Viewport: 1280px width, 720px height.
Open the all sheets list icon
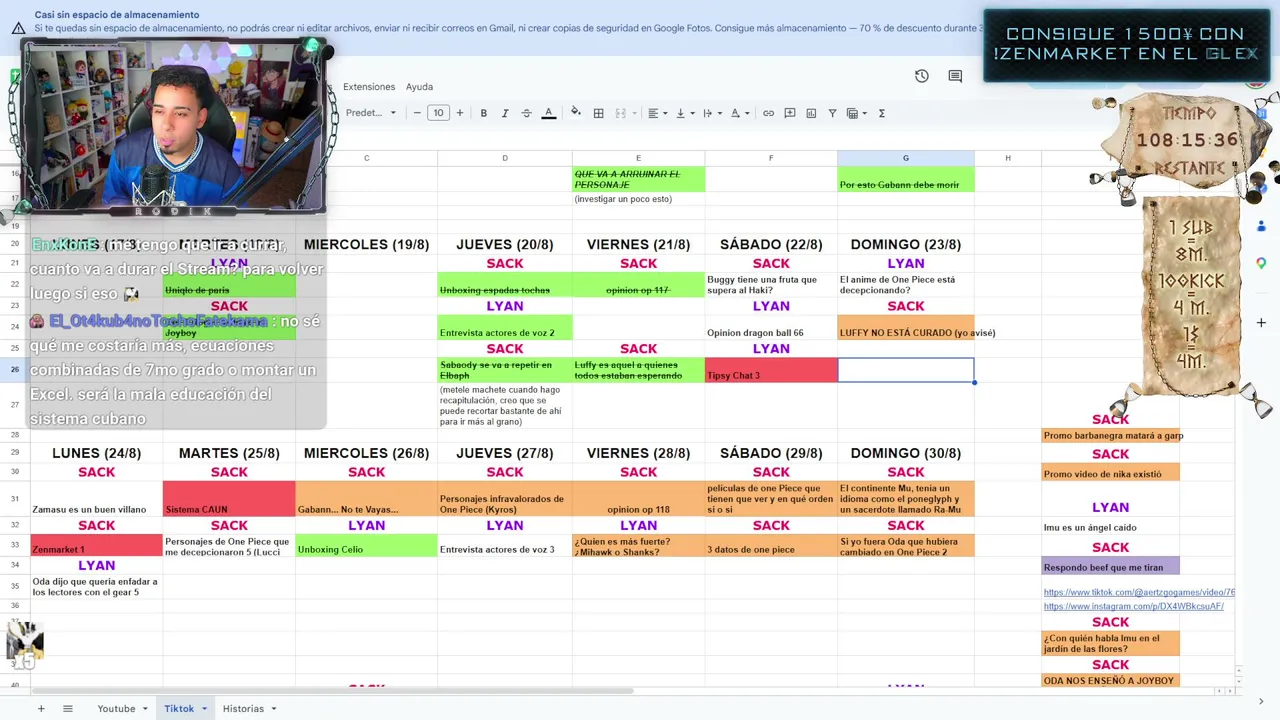coord(68,708)
